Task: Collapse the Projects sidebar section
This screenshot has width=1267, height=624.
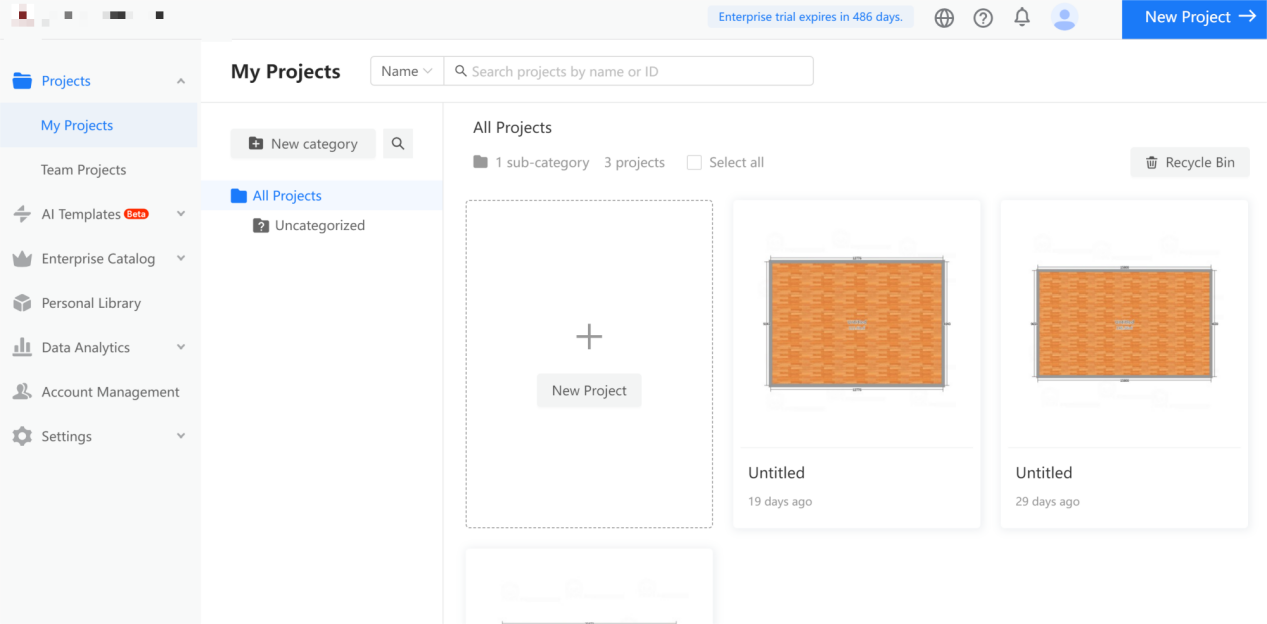Action: click(x=181, y=81)
